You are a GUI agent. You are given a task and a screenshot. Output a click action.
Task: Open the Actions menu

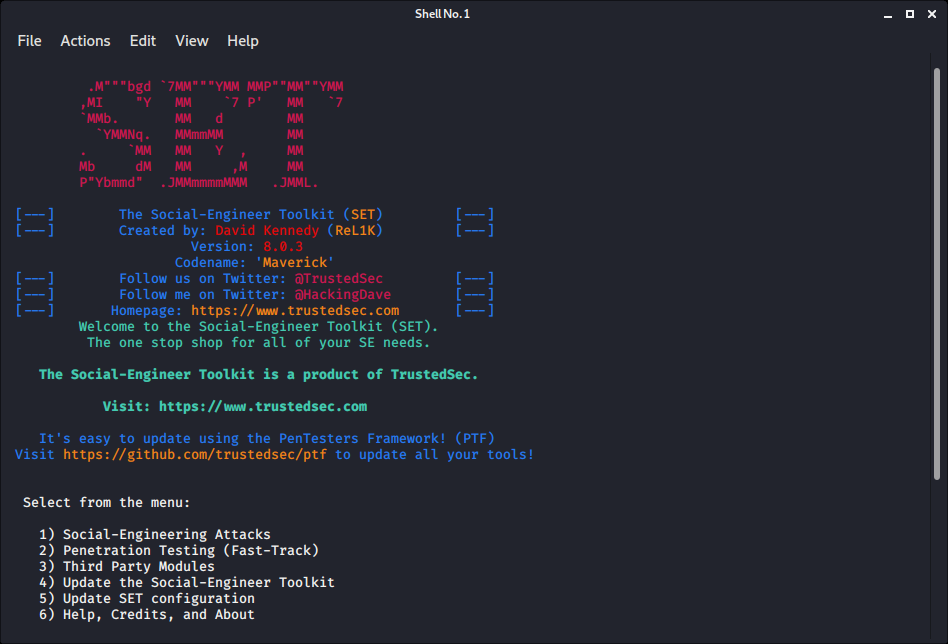pyautogui.click(x=85, y=41)
